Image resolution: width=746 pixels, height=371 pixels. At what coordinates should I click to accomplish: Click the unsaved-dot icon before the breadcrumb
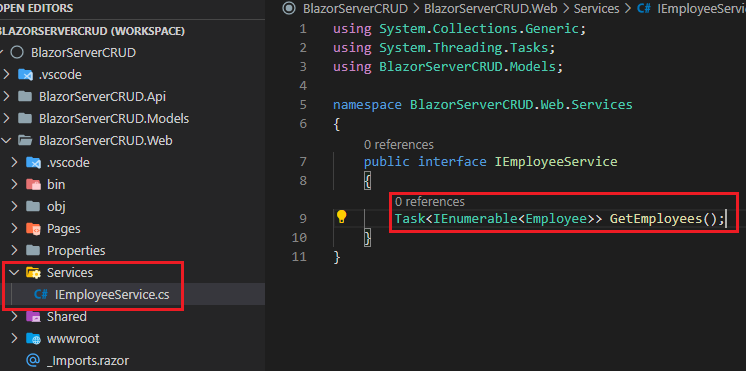coord(288,9)
